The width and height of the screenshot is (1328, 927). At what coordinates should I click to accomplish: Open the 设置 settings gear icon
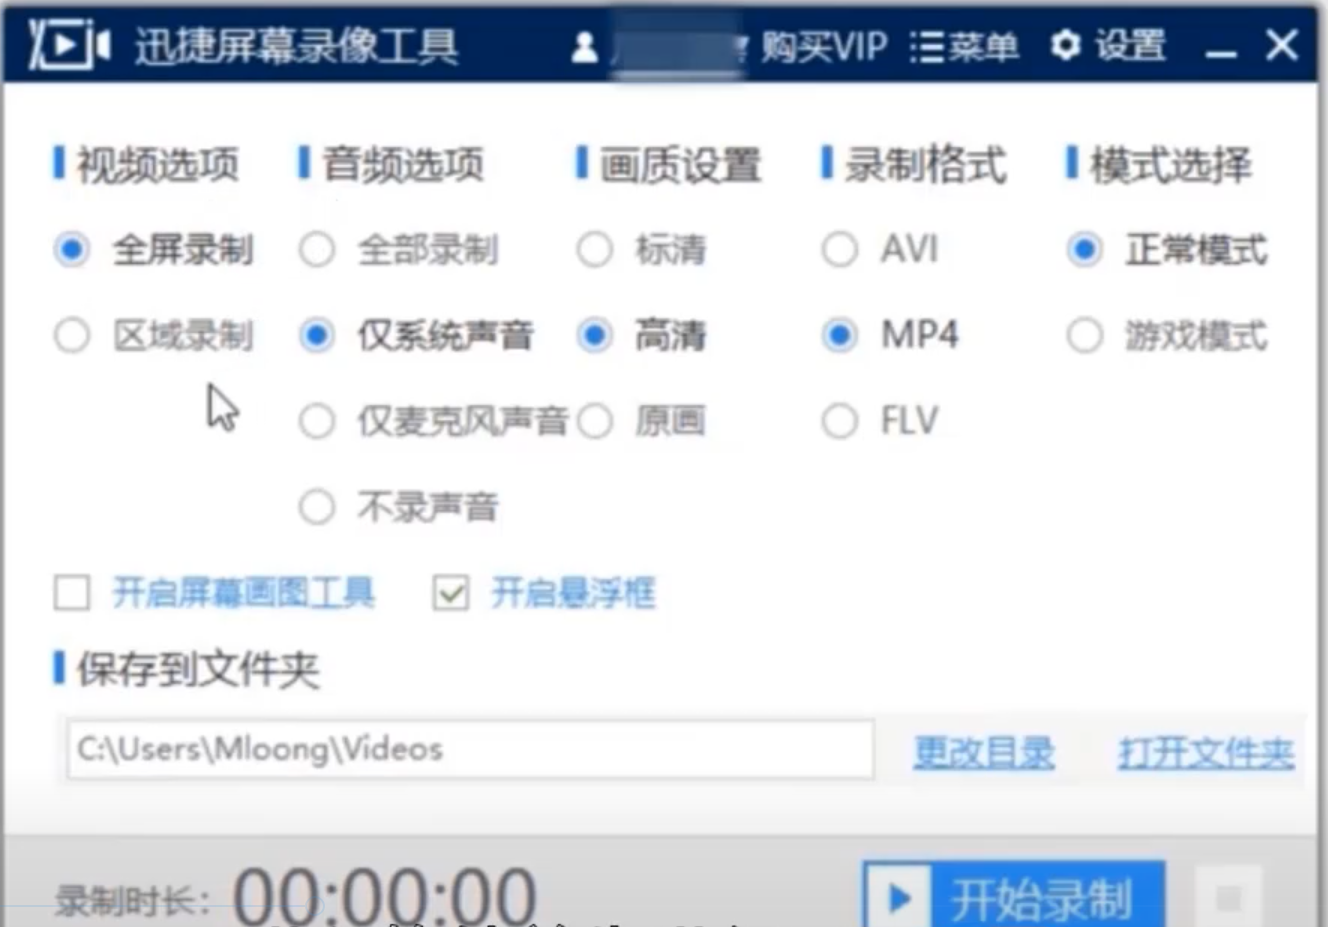click(x=1065, y=45)
